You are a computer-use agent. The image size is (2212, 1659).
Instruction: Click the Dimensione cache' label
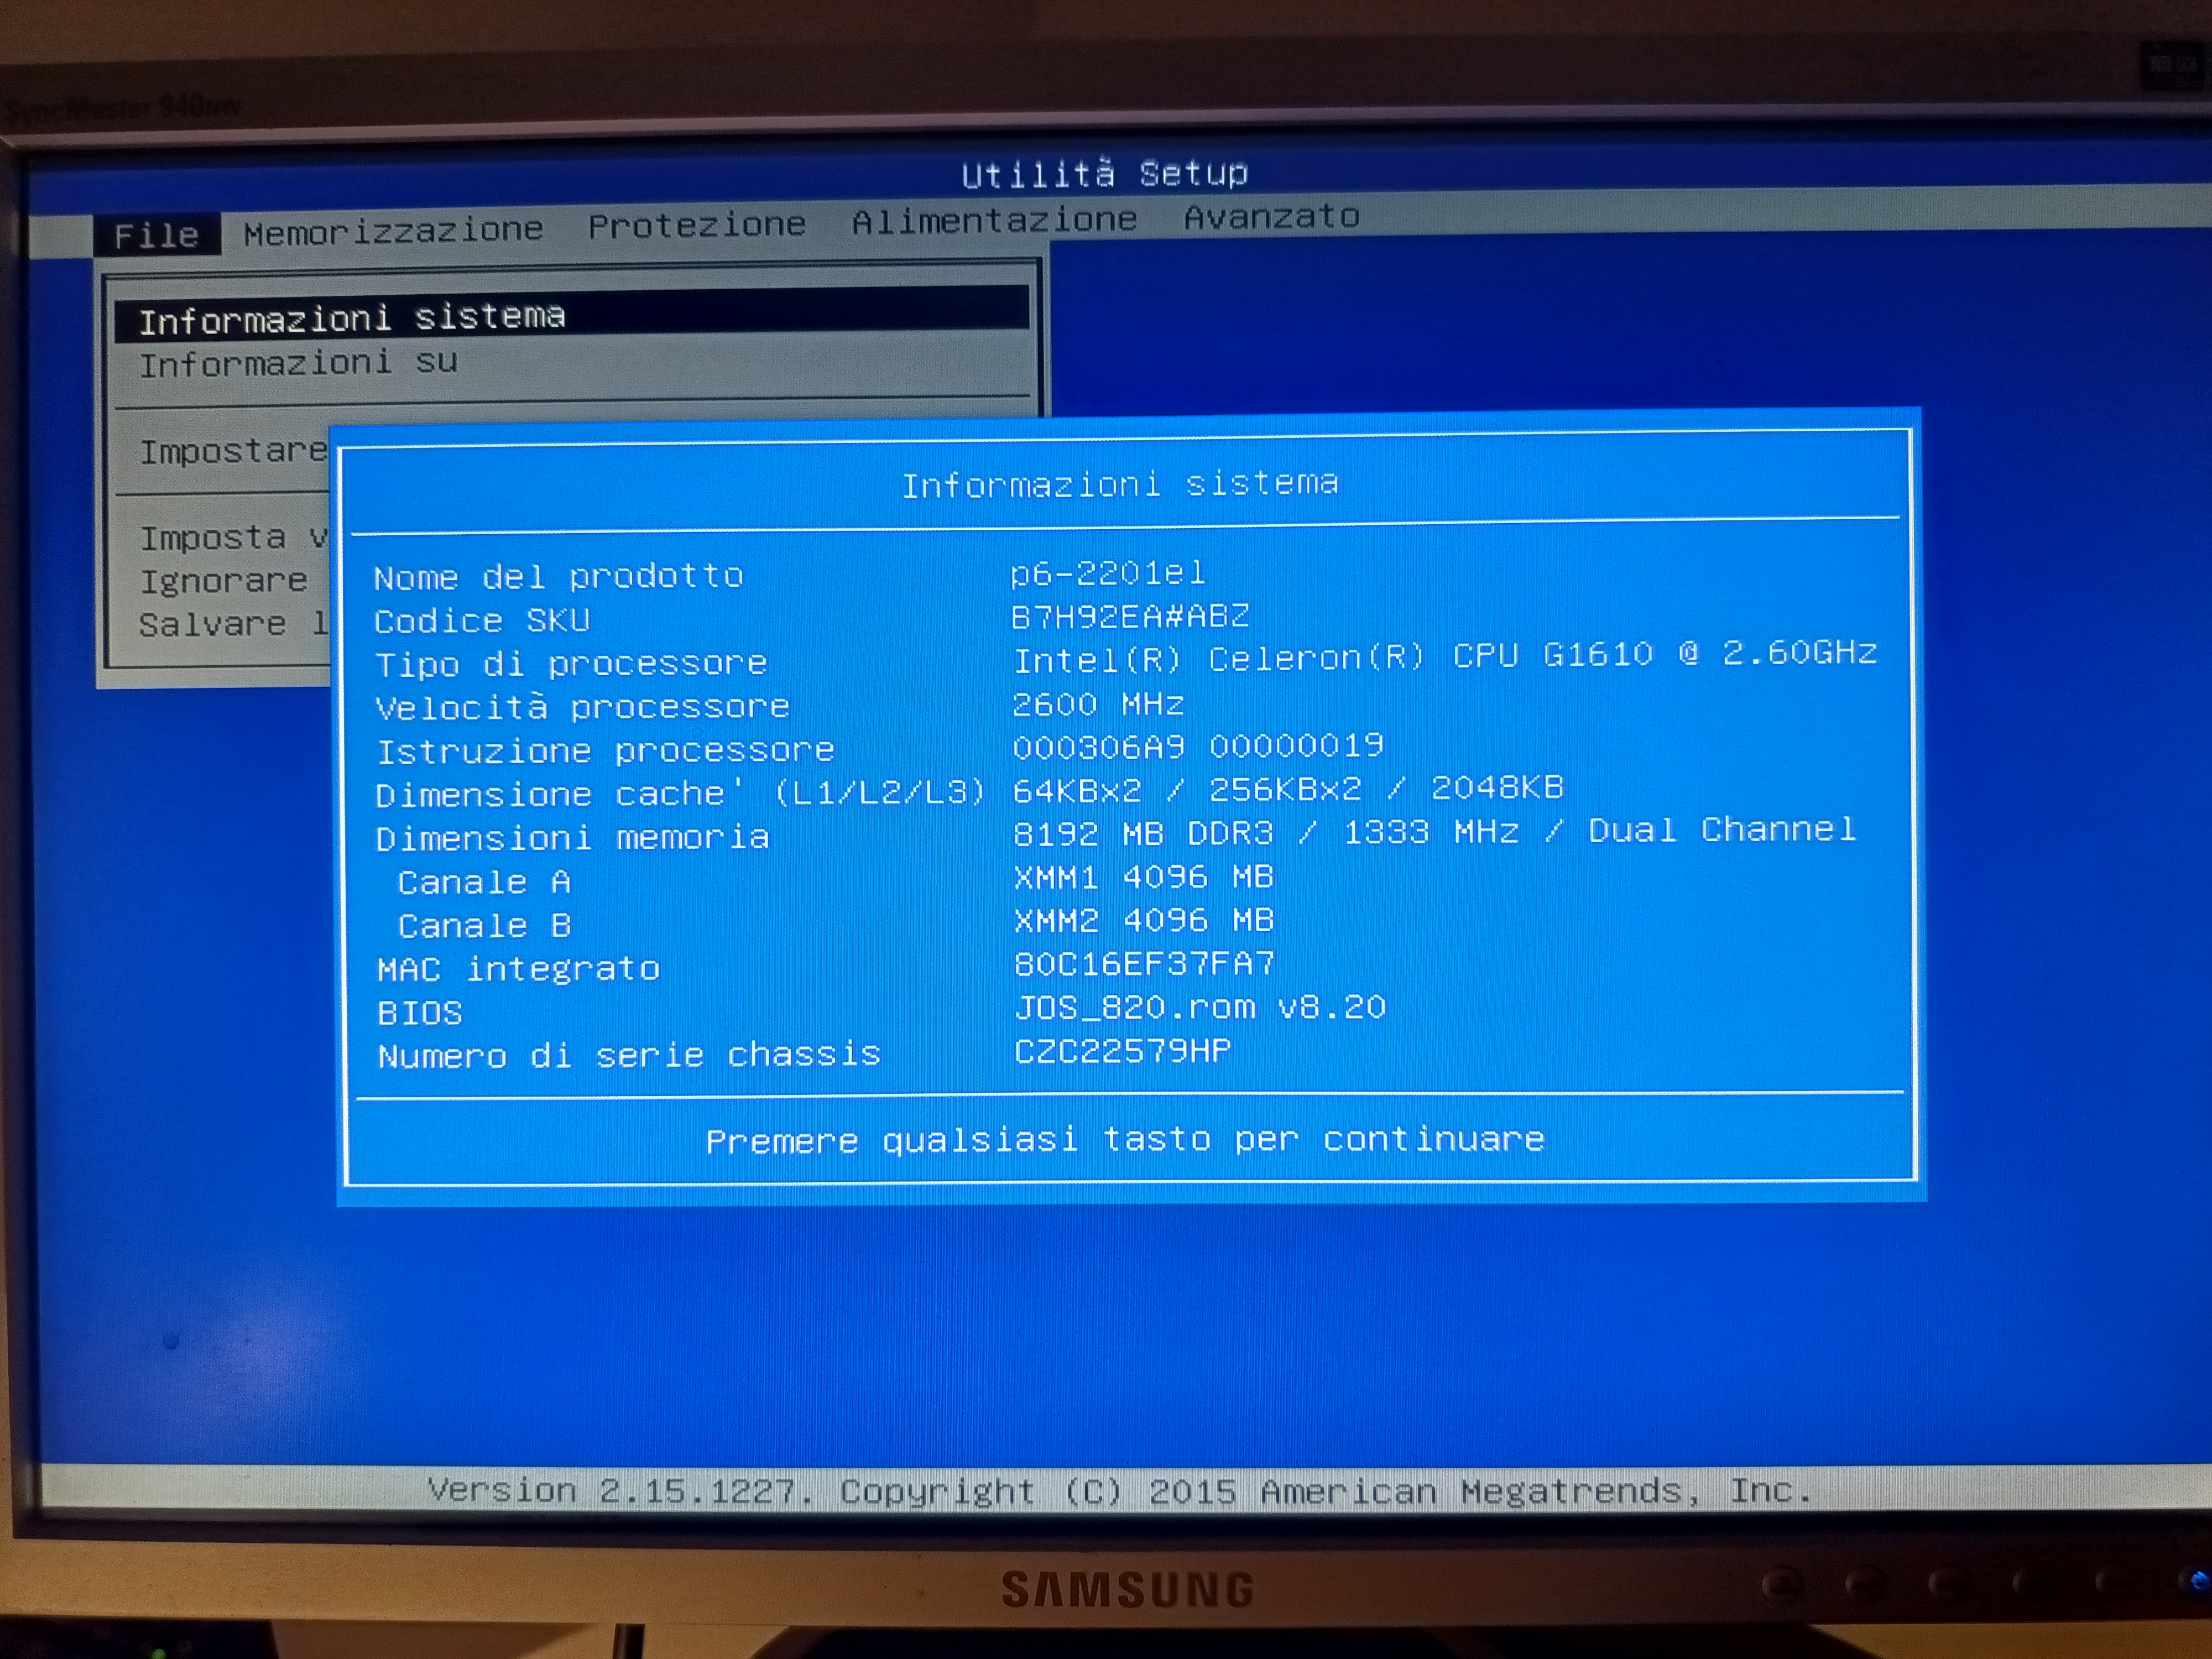pyautogui.click(x=680, y=794)
